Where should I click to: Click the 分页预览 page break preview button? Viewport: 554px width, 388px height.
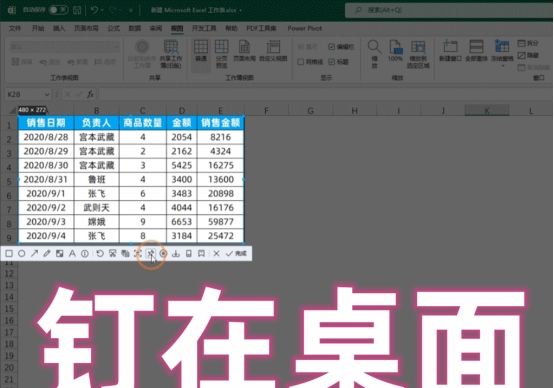point(222,54)
